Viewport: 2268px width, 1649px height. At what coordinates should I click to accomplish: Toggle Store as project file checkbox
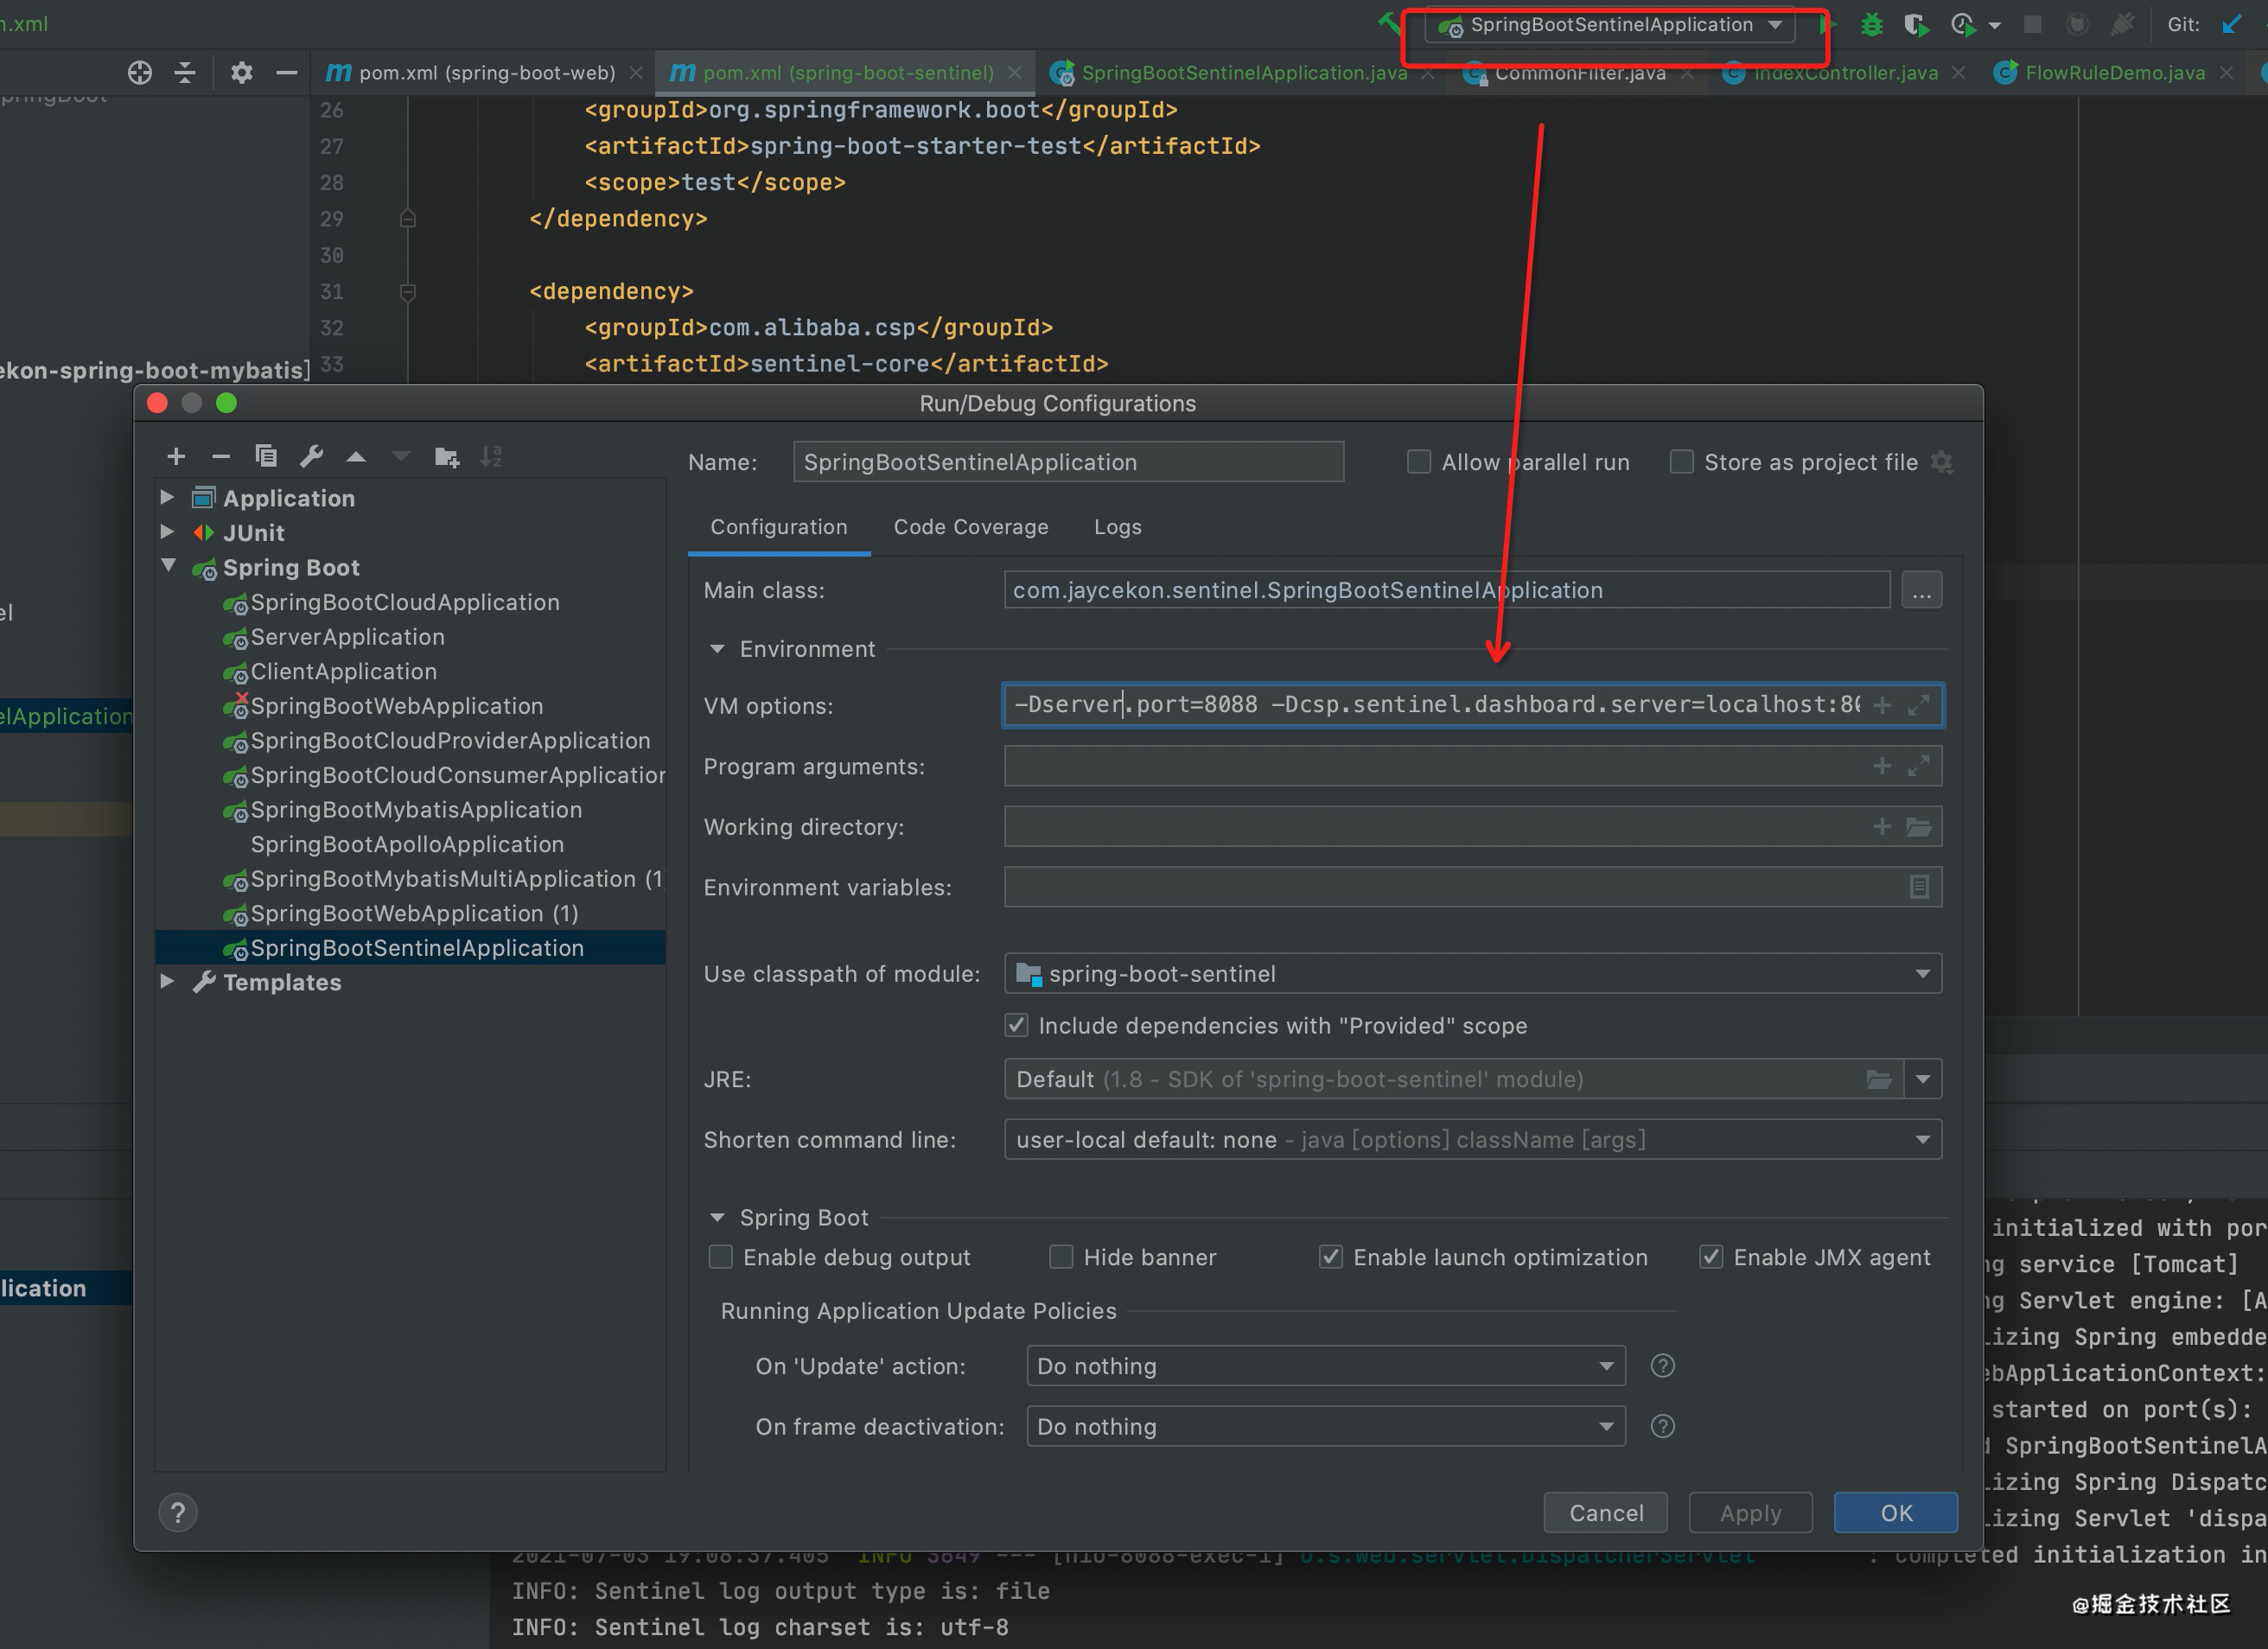[1681, 462]
